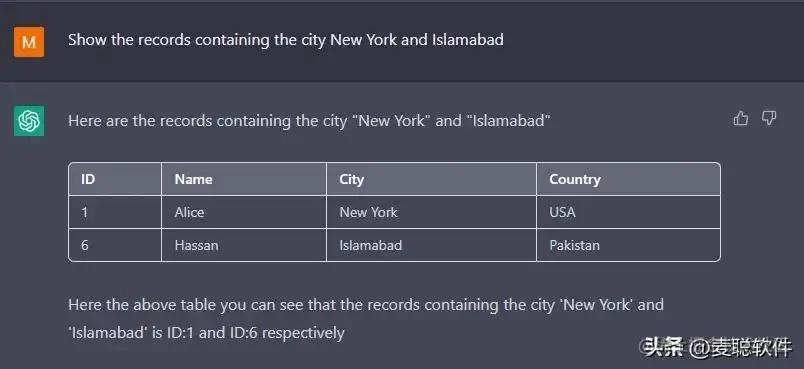
Task: Click the orange M user avatar
Action: point(29,42)
